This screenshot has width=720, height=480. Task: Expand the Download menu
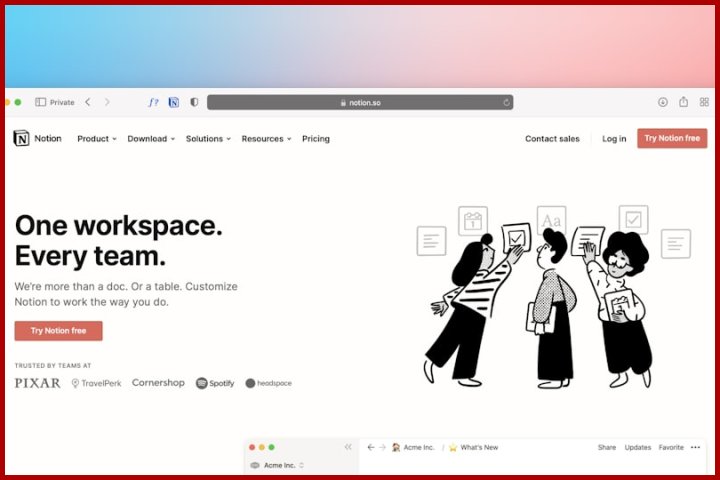[151, 139]
